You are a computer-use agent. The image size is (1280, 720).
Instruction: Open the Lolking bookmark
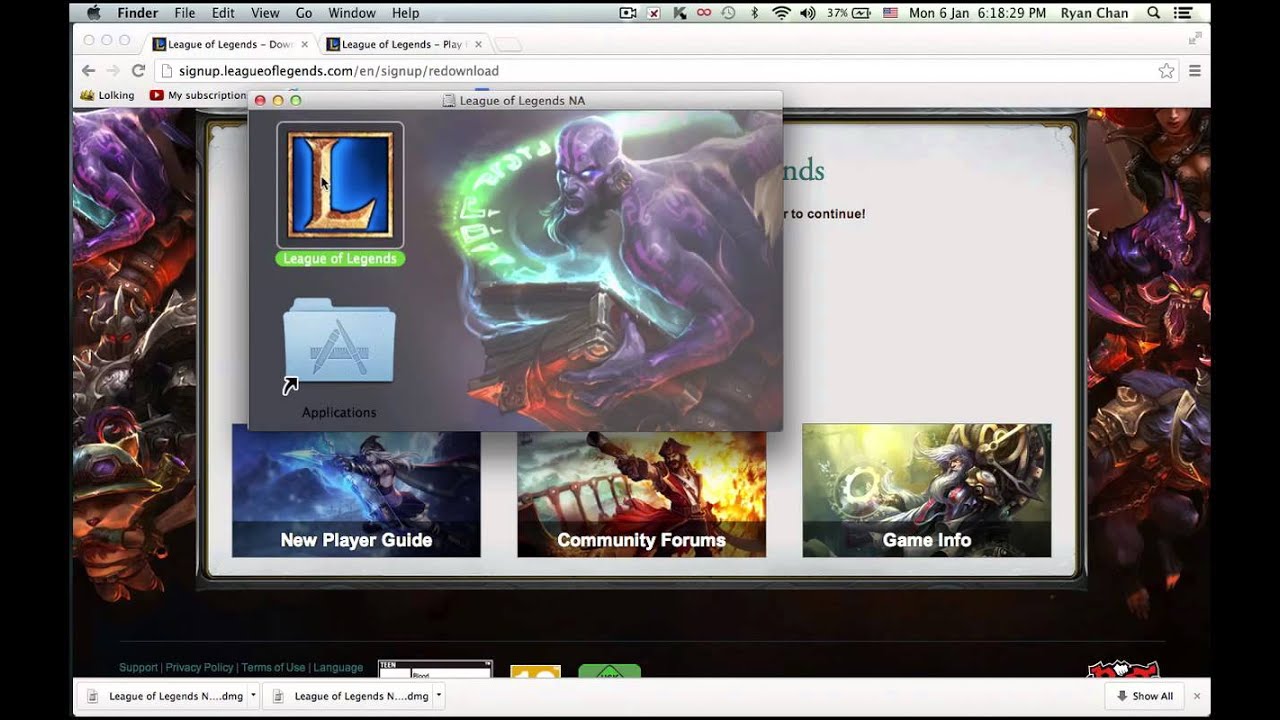(107, 95)
